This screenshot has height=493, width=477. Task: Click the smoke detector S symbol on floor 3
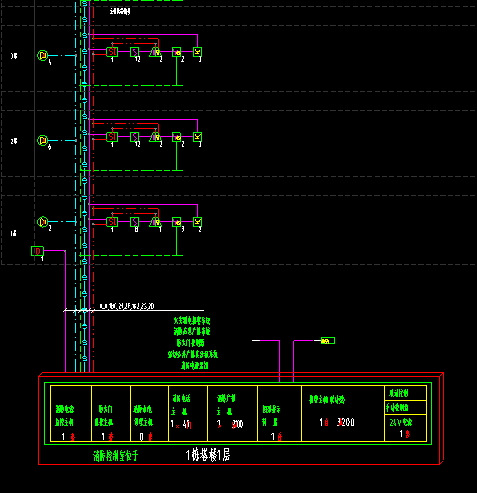point(134,52)
